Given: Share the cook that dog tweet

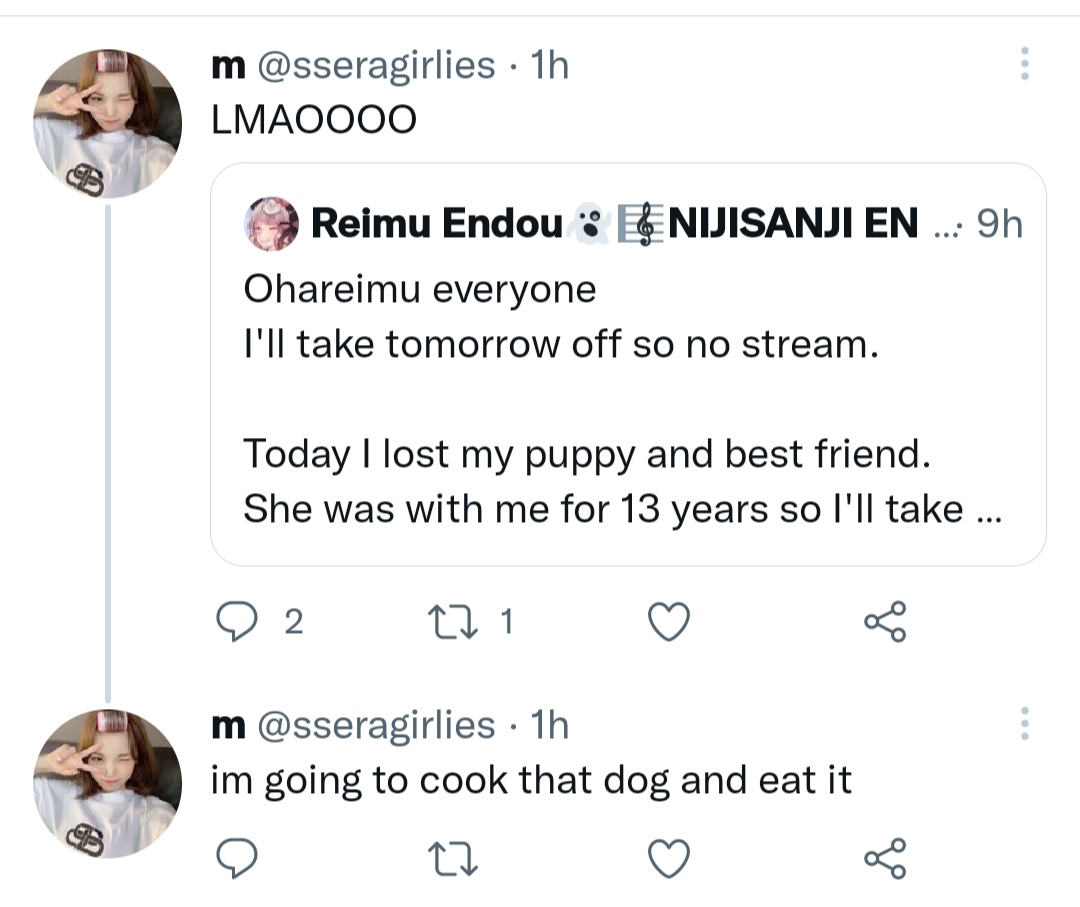Looking at the screenshot, I should (x=885, y=857).
